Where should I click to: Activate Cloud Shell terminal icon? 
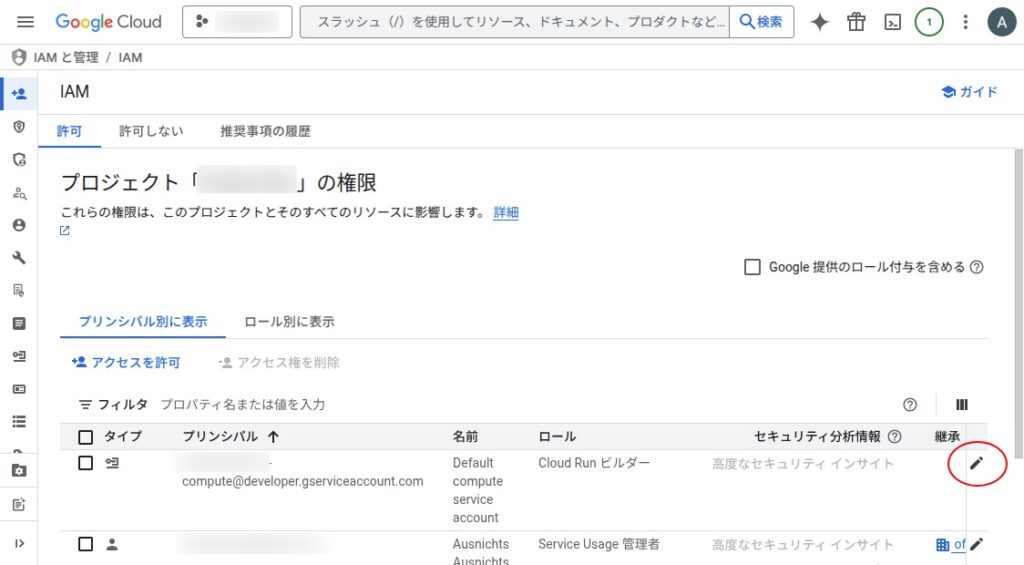pyautogui.click(x=892, y=22)
